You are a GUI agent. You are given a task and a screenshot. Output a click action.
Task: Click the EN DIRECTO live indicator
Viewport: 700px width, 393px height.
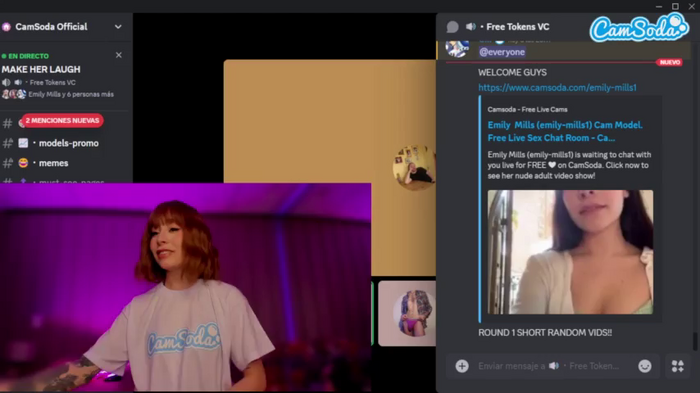[x=25, y=56]
